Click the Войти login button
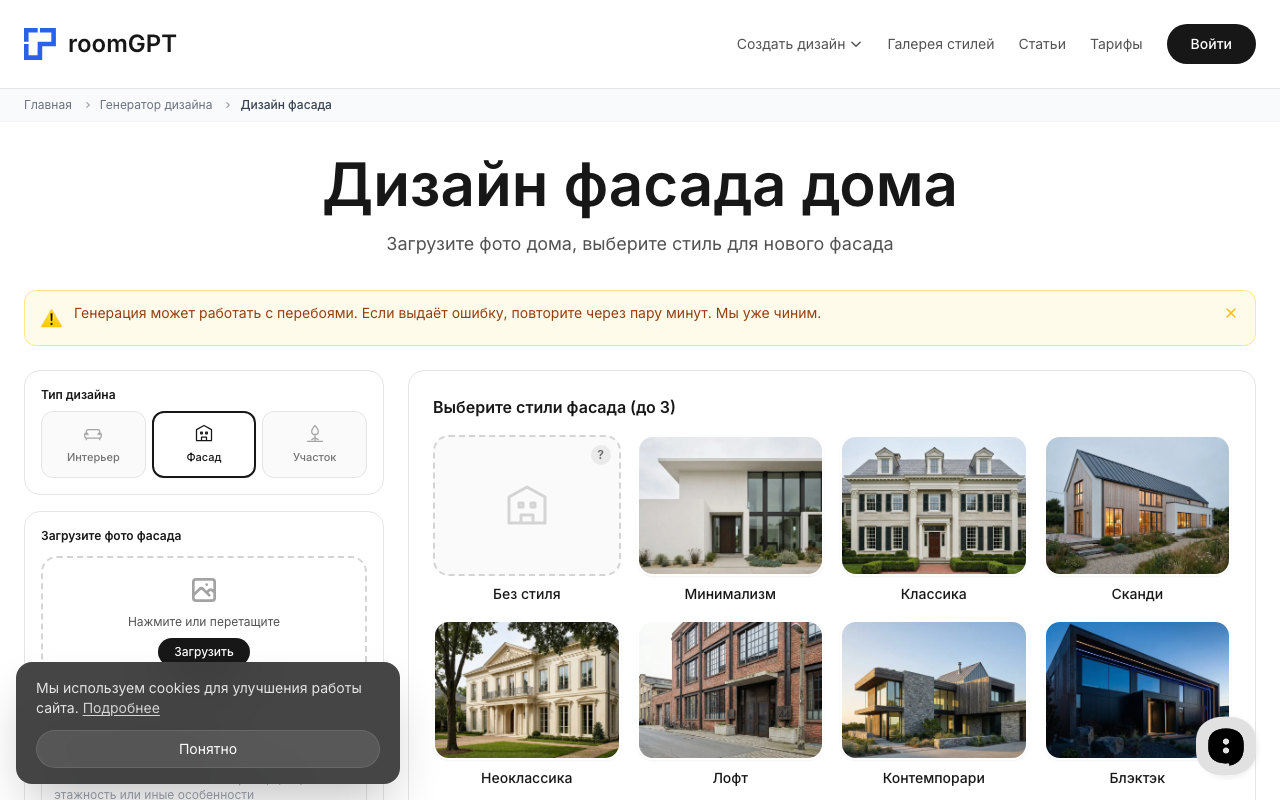 point(1211,44)
